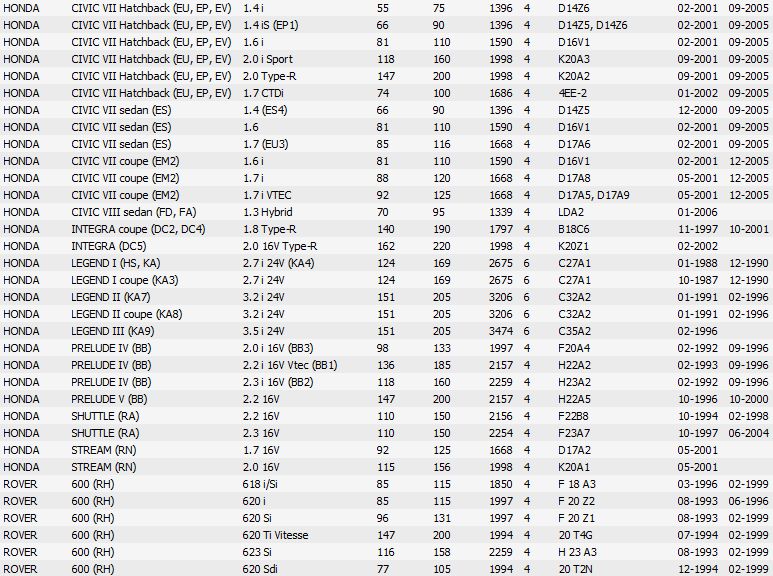The image size is (773, 576).
Task: Select the 1.7 i VTEC cell
Action: tap(267, 195)
